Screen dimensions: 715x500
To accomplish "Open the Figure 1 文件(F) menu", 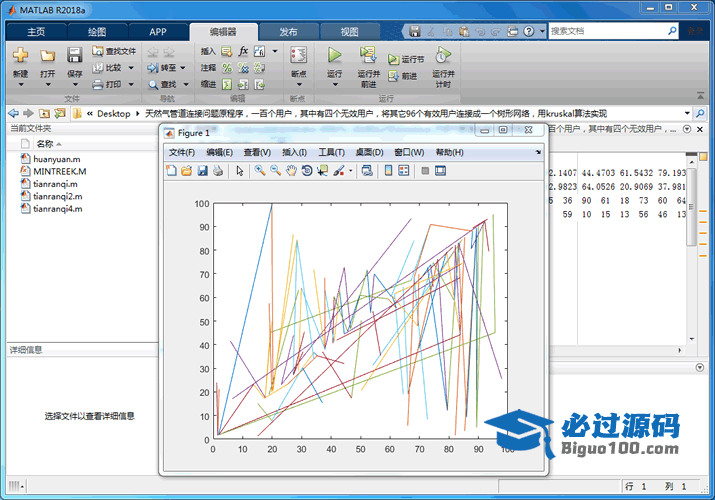I will tap(181, 152).
